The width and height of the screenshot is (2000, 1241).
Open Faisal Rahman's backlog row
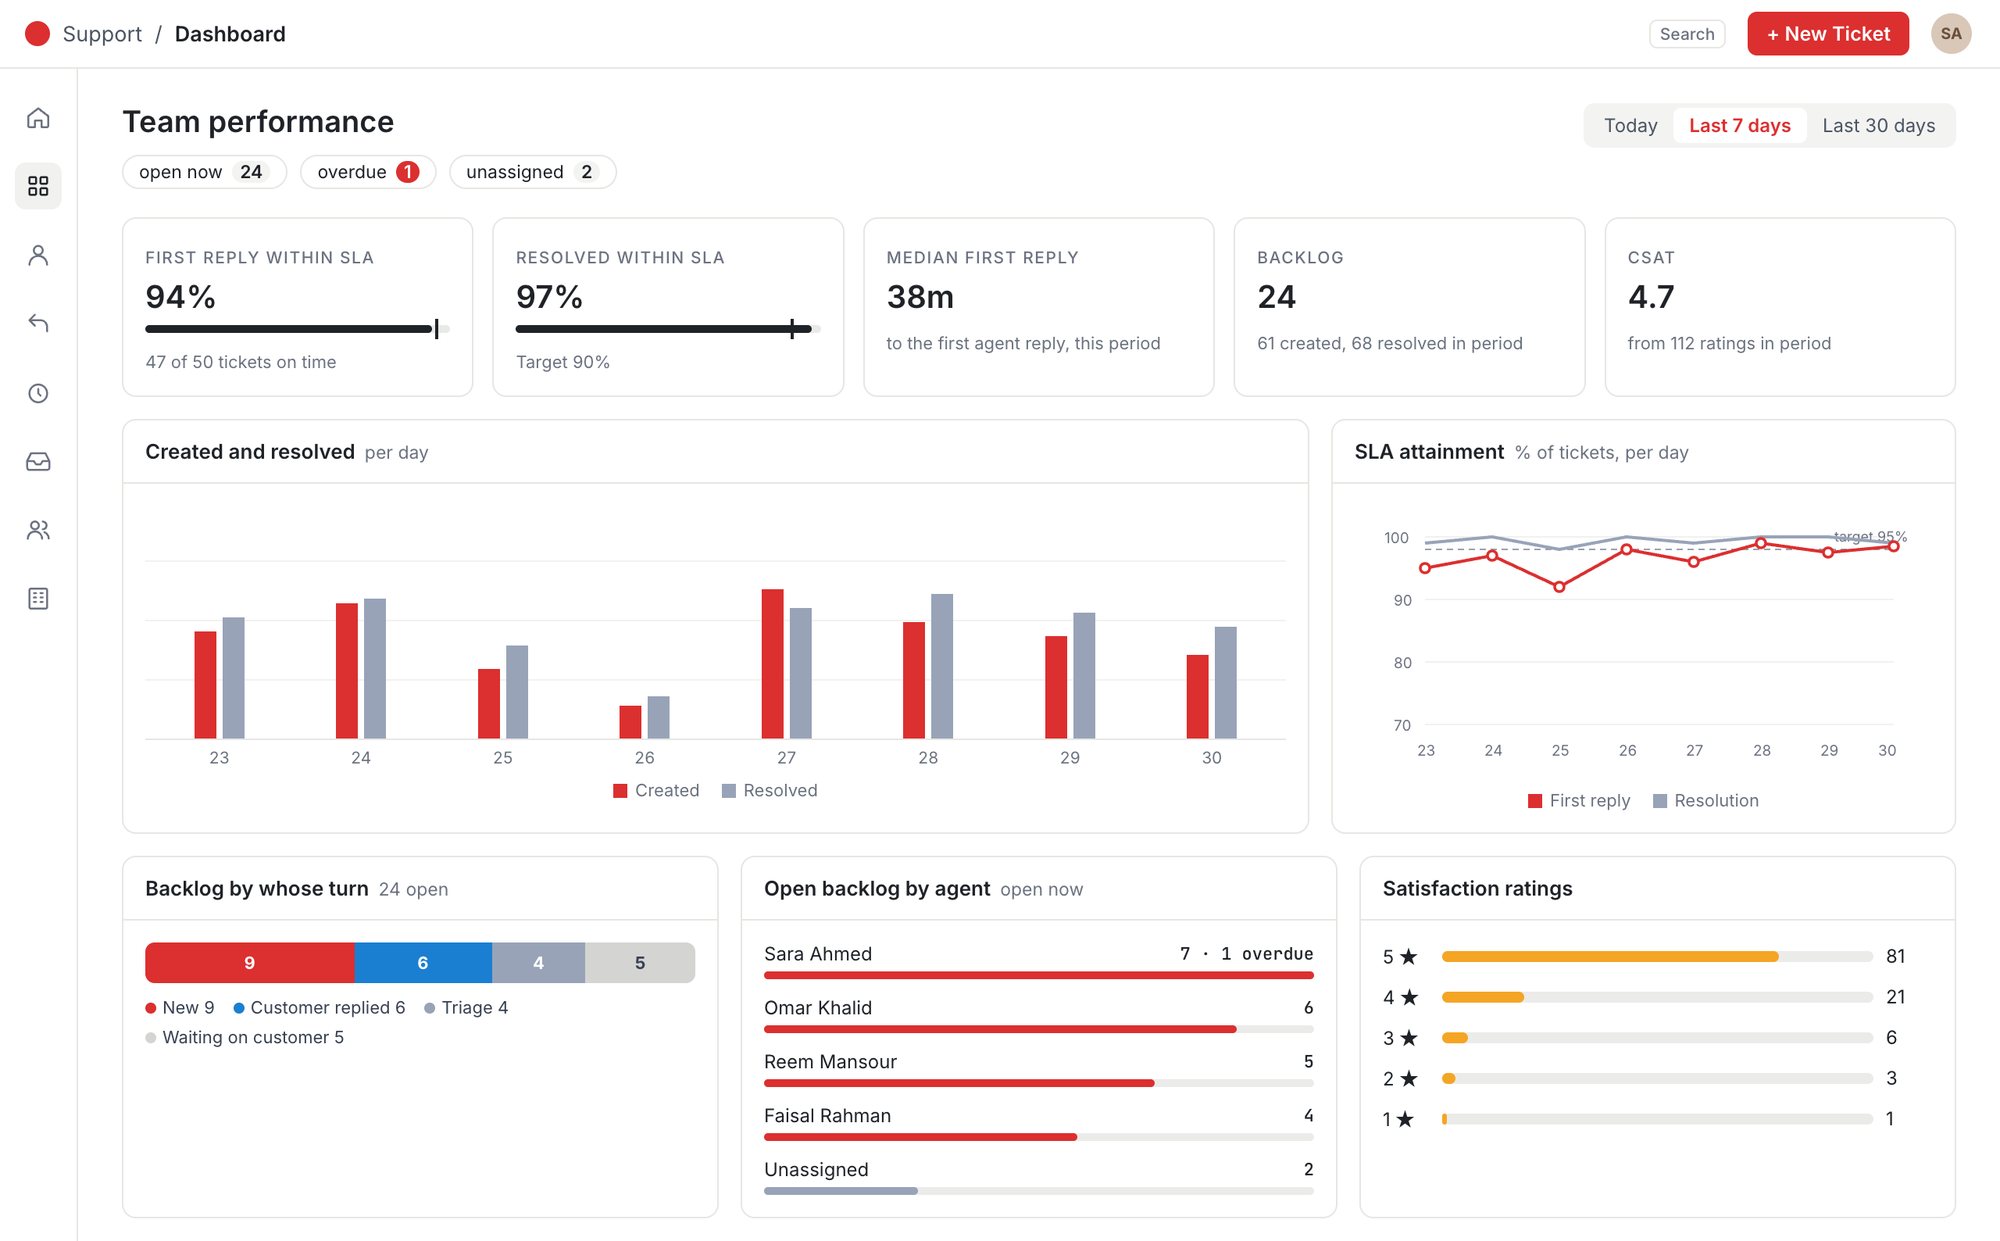pyautogui.click(x=1039, y=1124)
